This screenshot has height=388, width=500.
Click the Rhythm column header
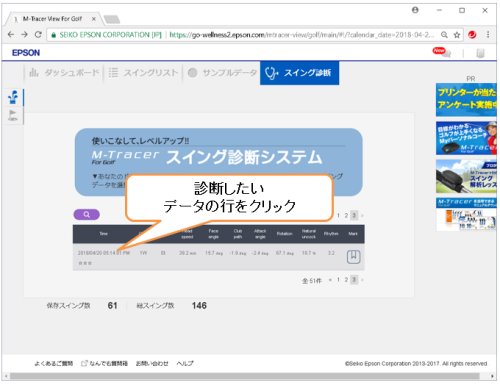click(x=331, y=234)
